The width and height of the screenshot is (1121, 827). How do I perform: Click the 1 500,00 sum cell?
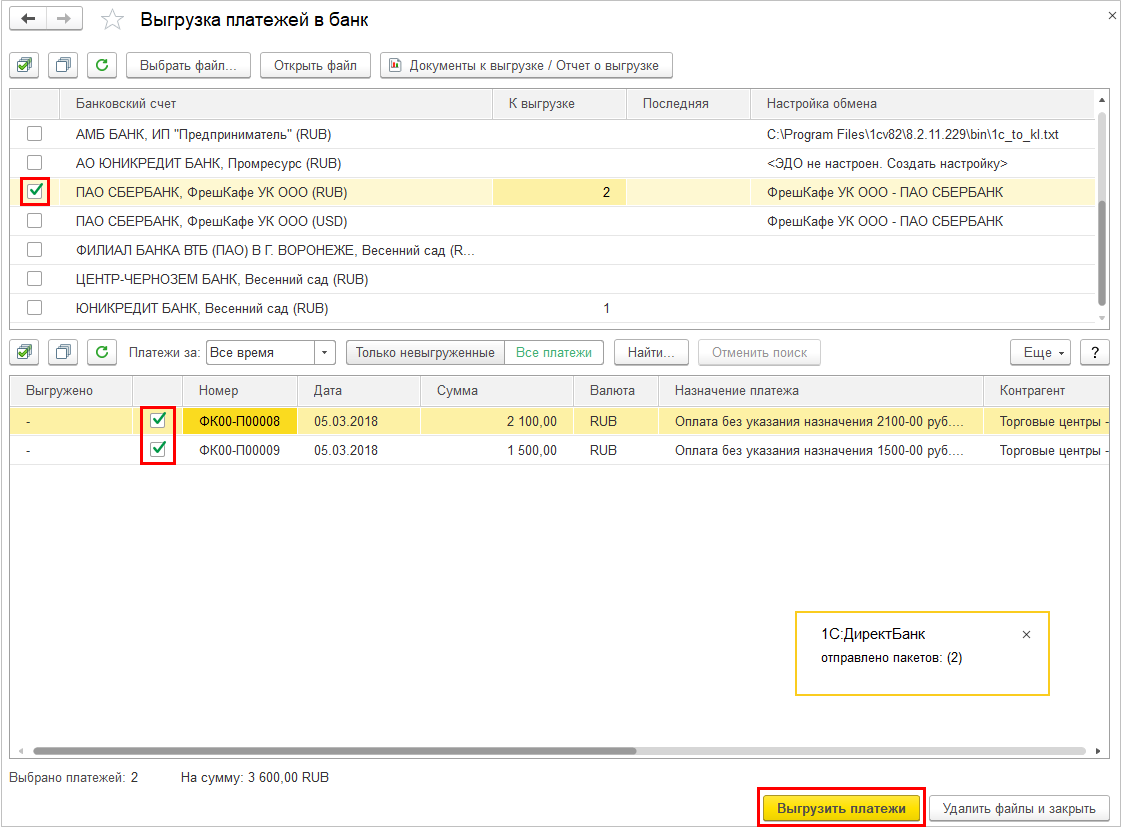(x=497, y=450)
